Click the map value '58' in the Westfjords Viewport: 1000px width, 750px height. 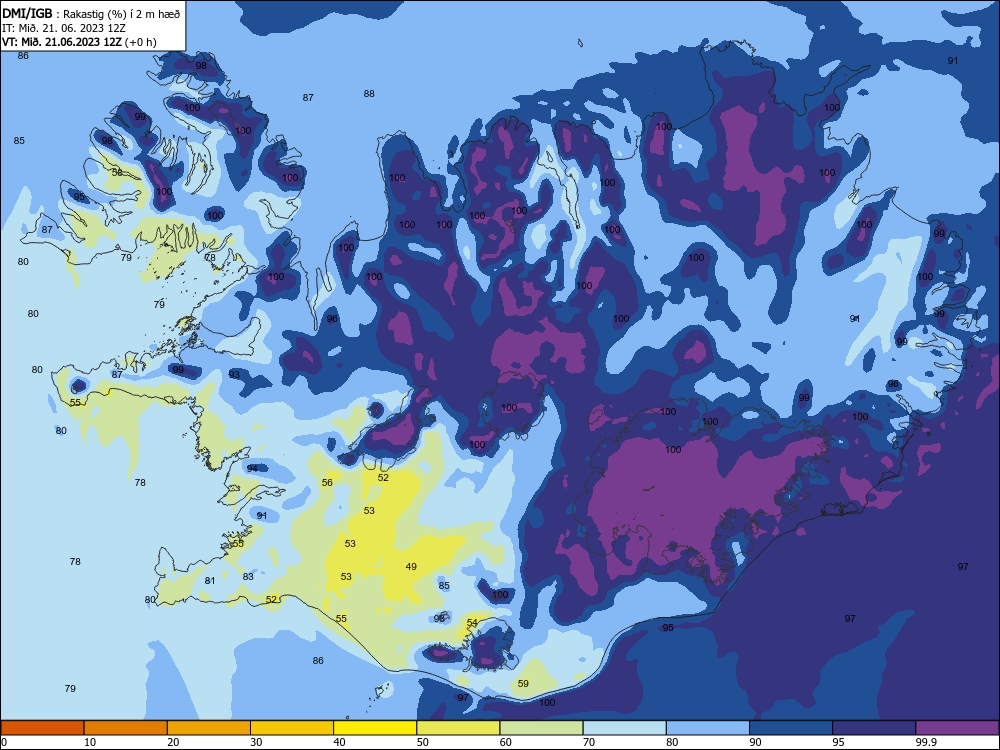coord(117,172)
